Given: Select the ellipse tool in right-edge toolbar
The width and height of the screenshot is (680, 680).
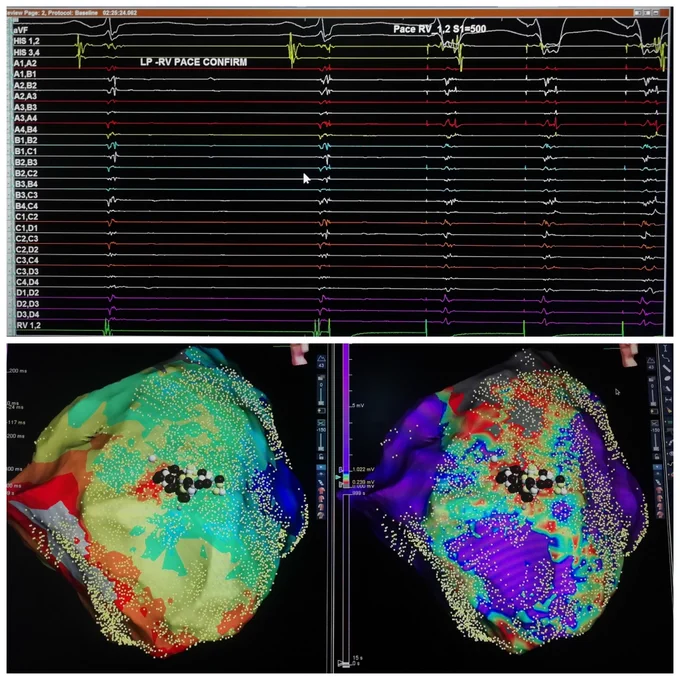Looking at the screenshot, I should [668, 379].
